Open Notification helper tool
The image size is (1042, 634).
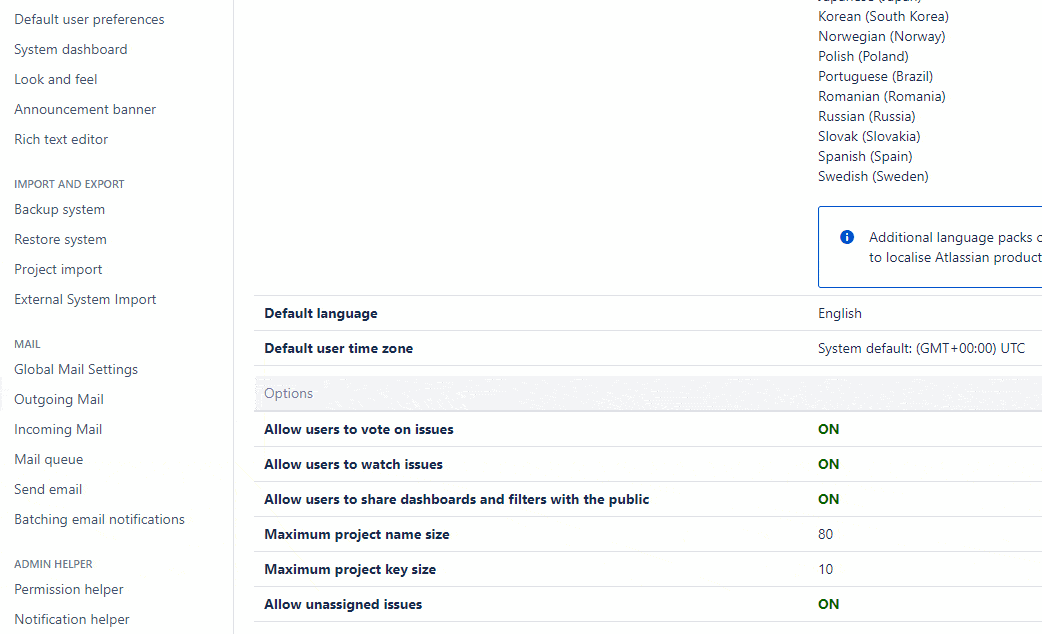pos(72,619)
